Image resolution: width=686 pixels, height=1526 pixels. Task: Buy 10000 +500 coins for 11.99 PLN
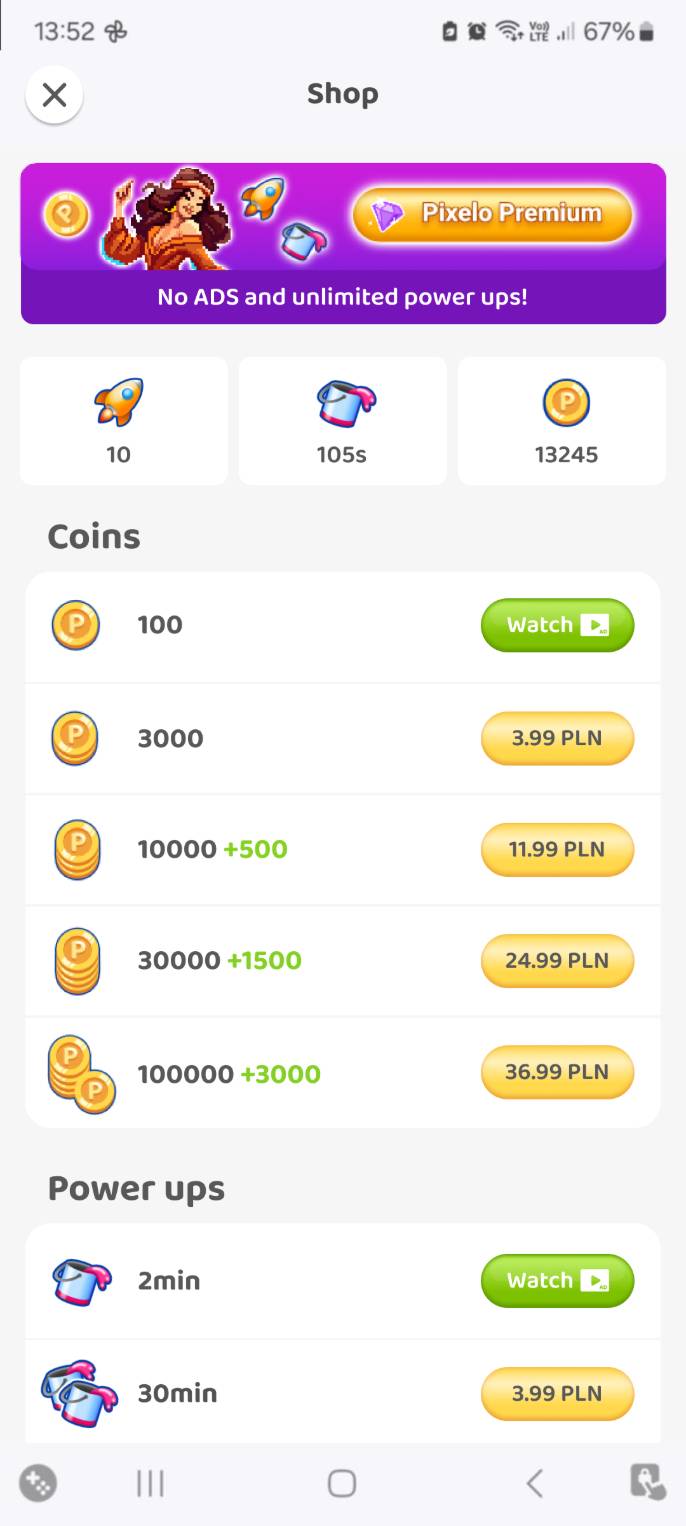558,849
